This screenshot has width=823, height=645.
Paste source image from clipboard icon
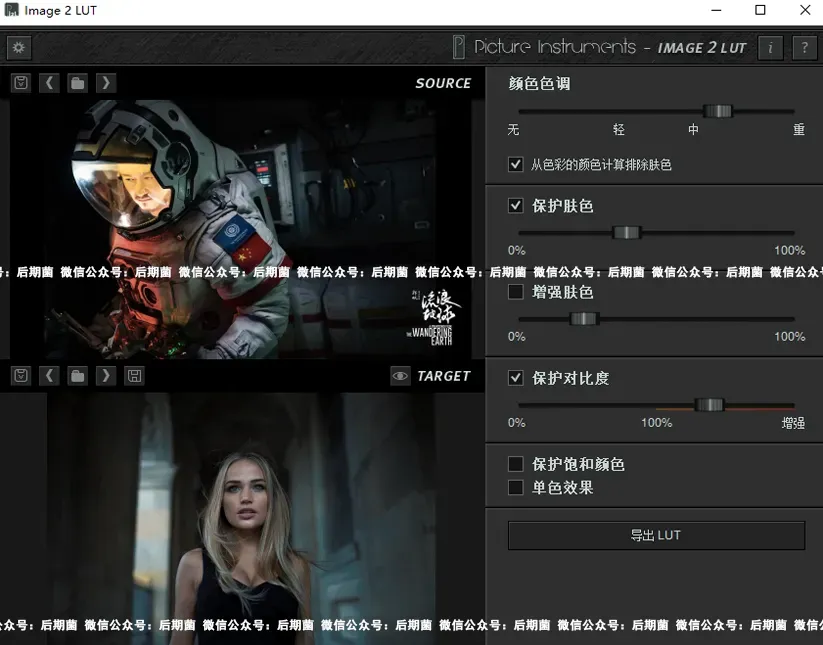[x=21, y=83]
